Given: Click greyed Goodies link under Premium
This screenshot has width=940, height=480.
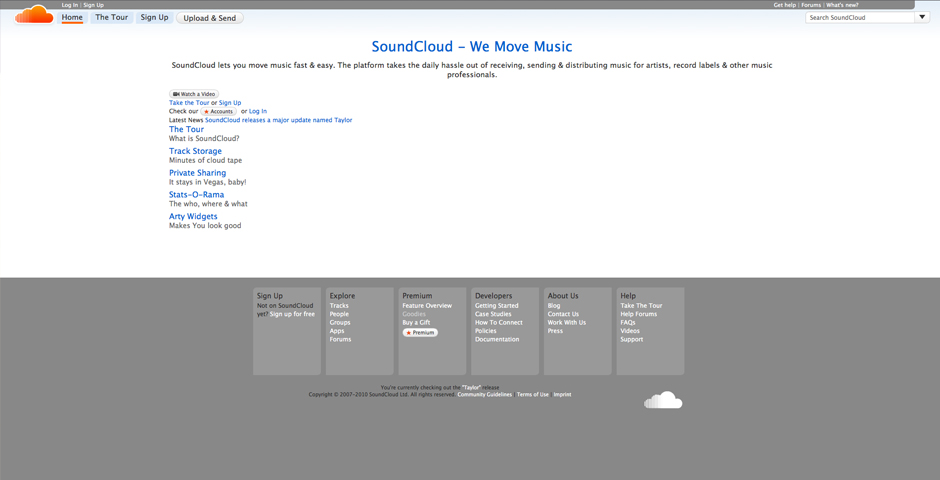Looking at the screenshot, I should point(414,314).
